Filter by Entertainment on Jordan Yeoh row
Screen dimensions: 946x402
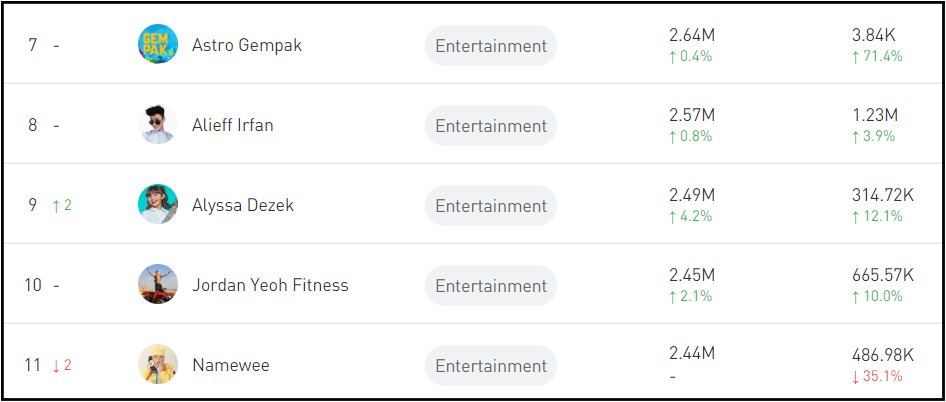pos(490,285)
